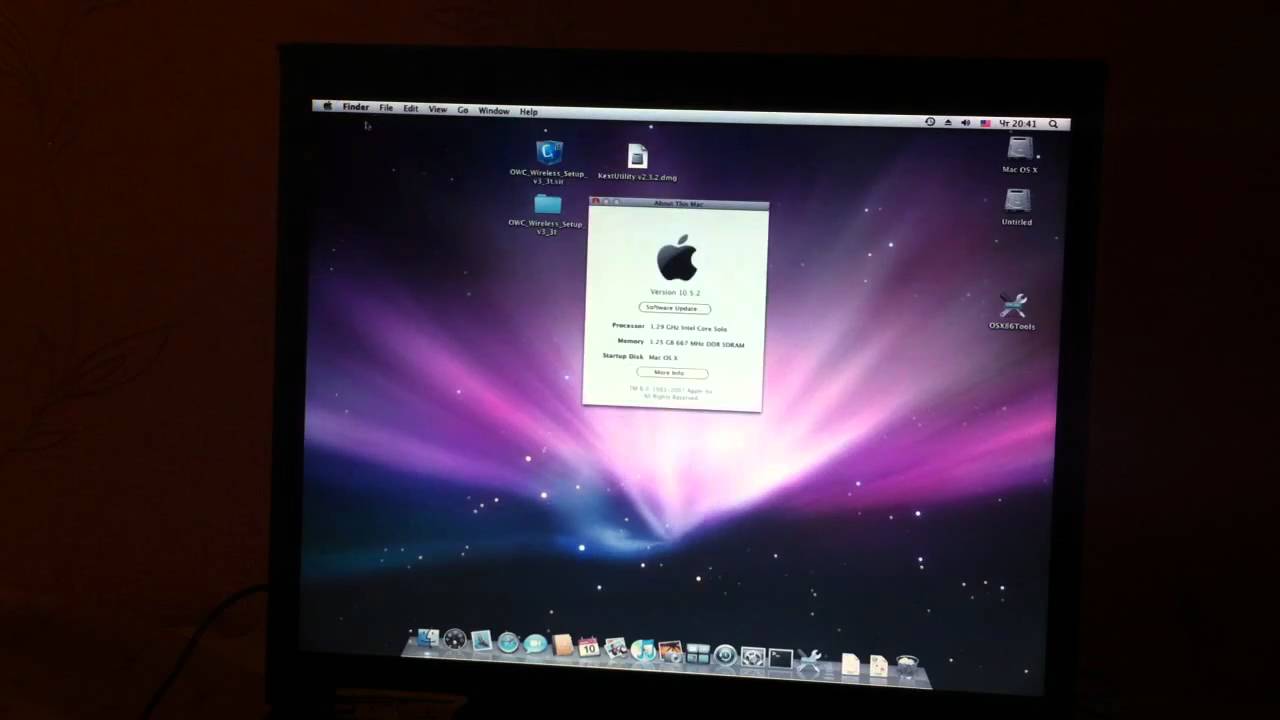Open the Trash in the Dock
Image resolution: width=1280 pixels, height=720 pixels.
tap(906, 665)
